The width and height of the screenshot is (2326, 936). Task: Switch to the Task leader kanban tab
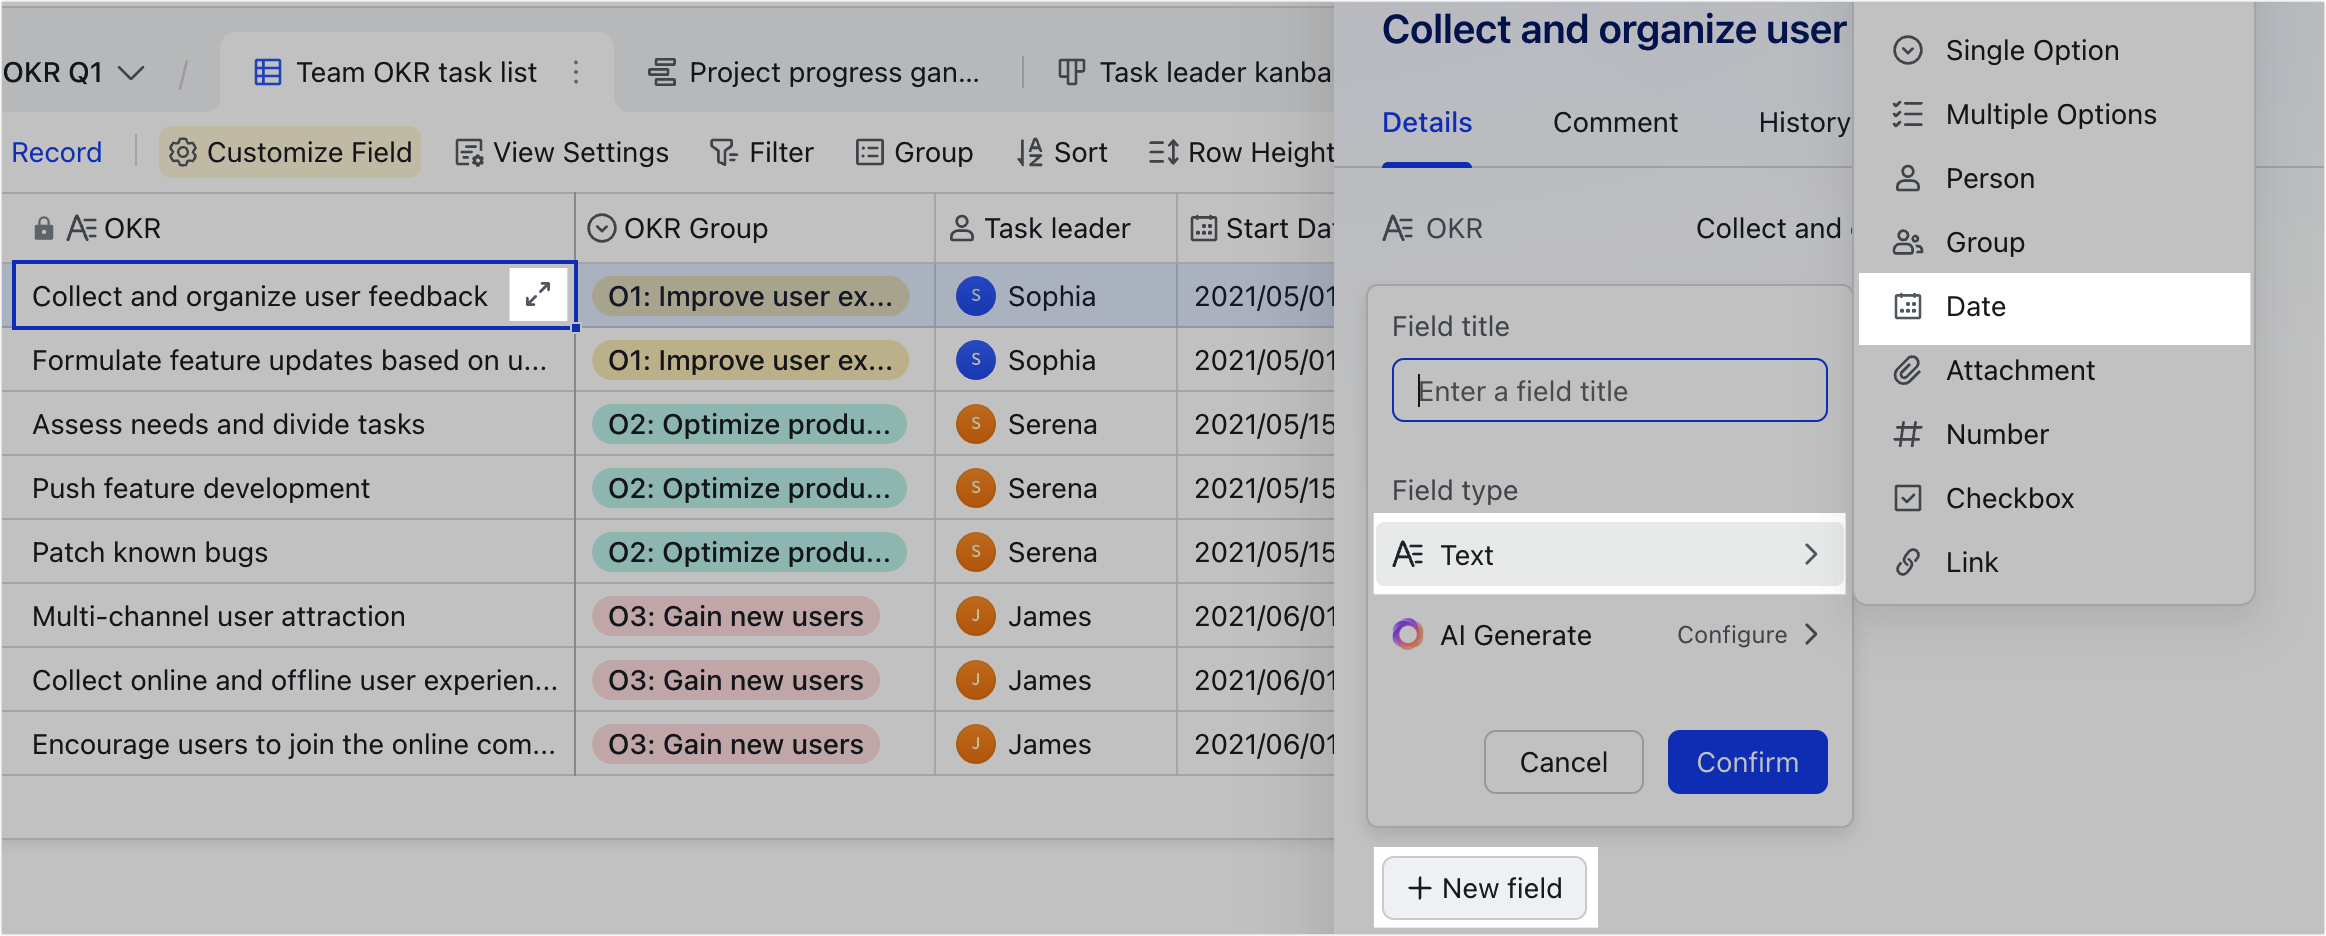click(1194, 72)
